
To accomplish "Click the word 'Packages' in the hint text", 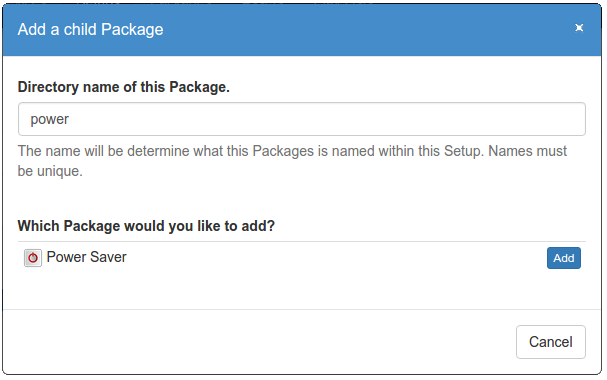I will [x=283, y=151].
